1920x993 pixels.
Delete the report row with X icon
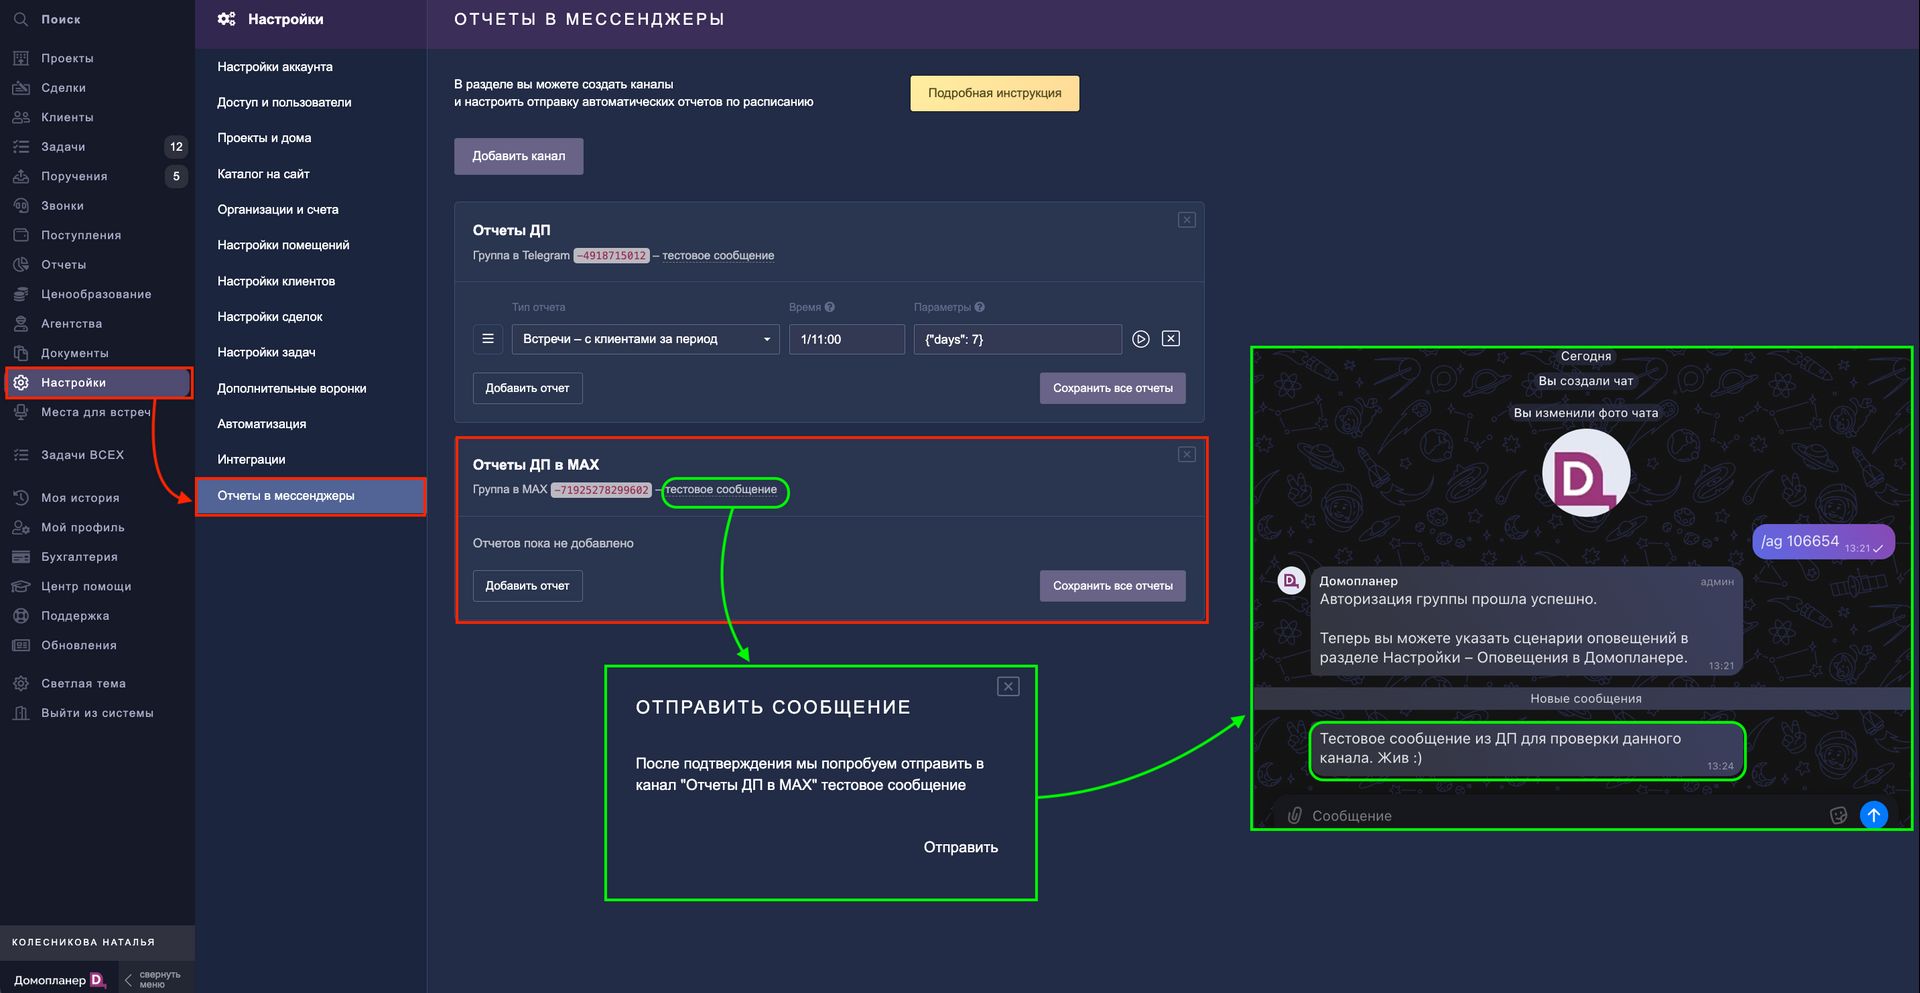click(1171, 339)
